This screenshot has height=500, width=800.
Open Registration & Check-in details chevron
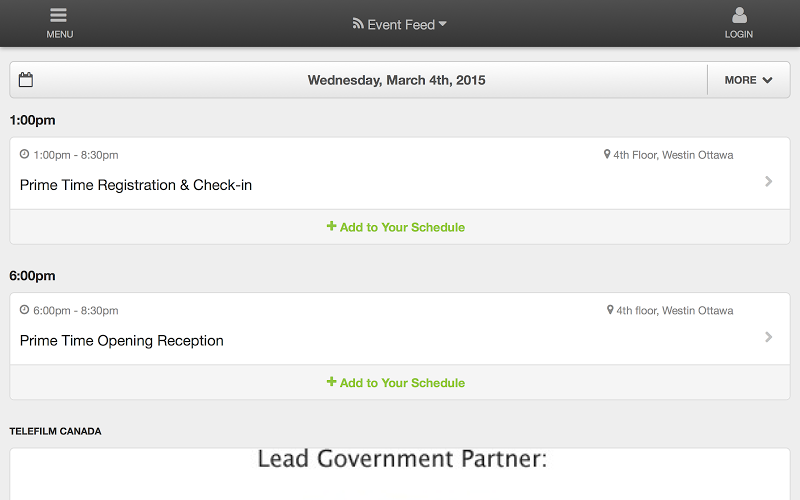pyautogui.click(x=768, y=181)
